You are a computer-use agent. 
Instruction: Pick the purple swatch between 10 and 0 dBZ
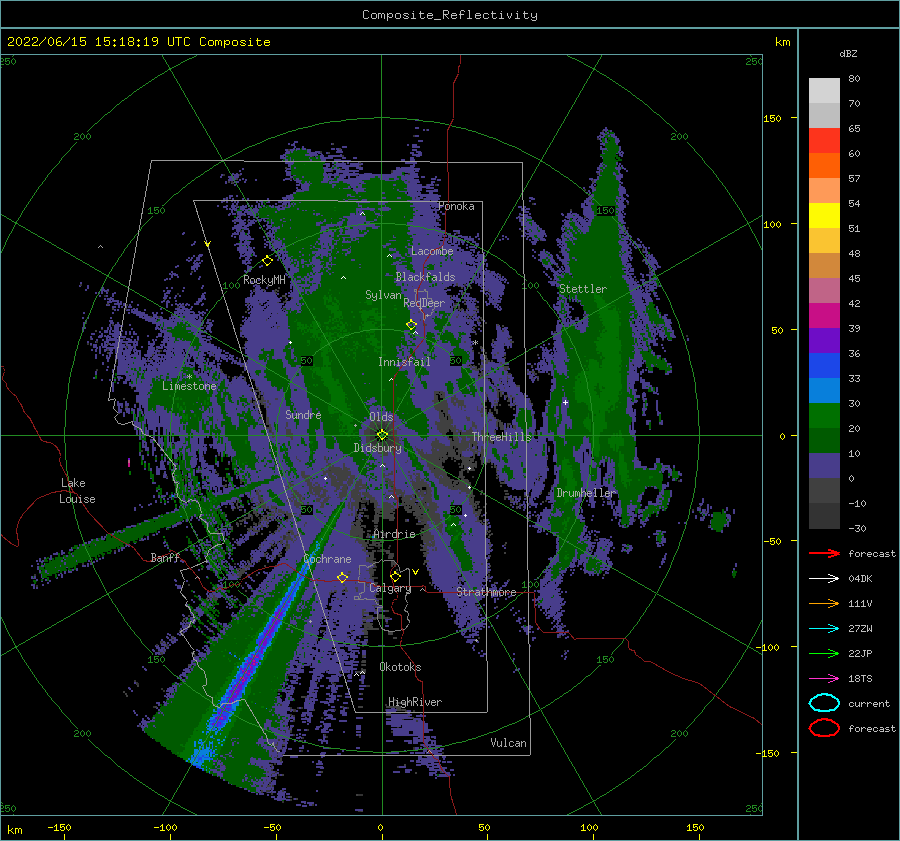824,466
